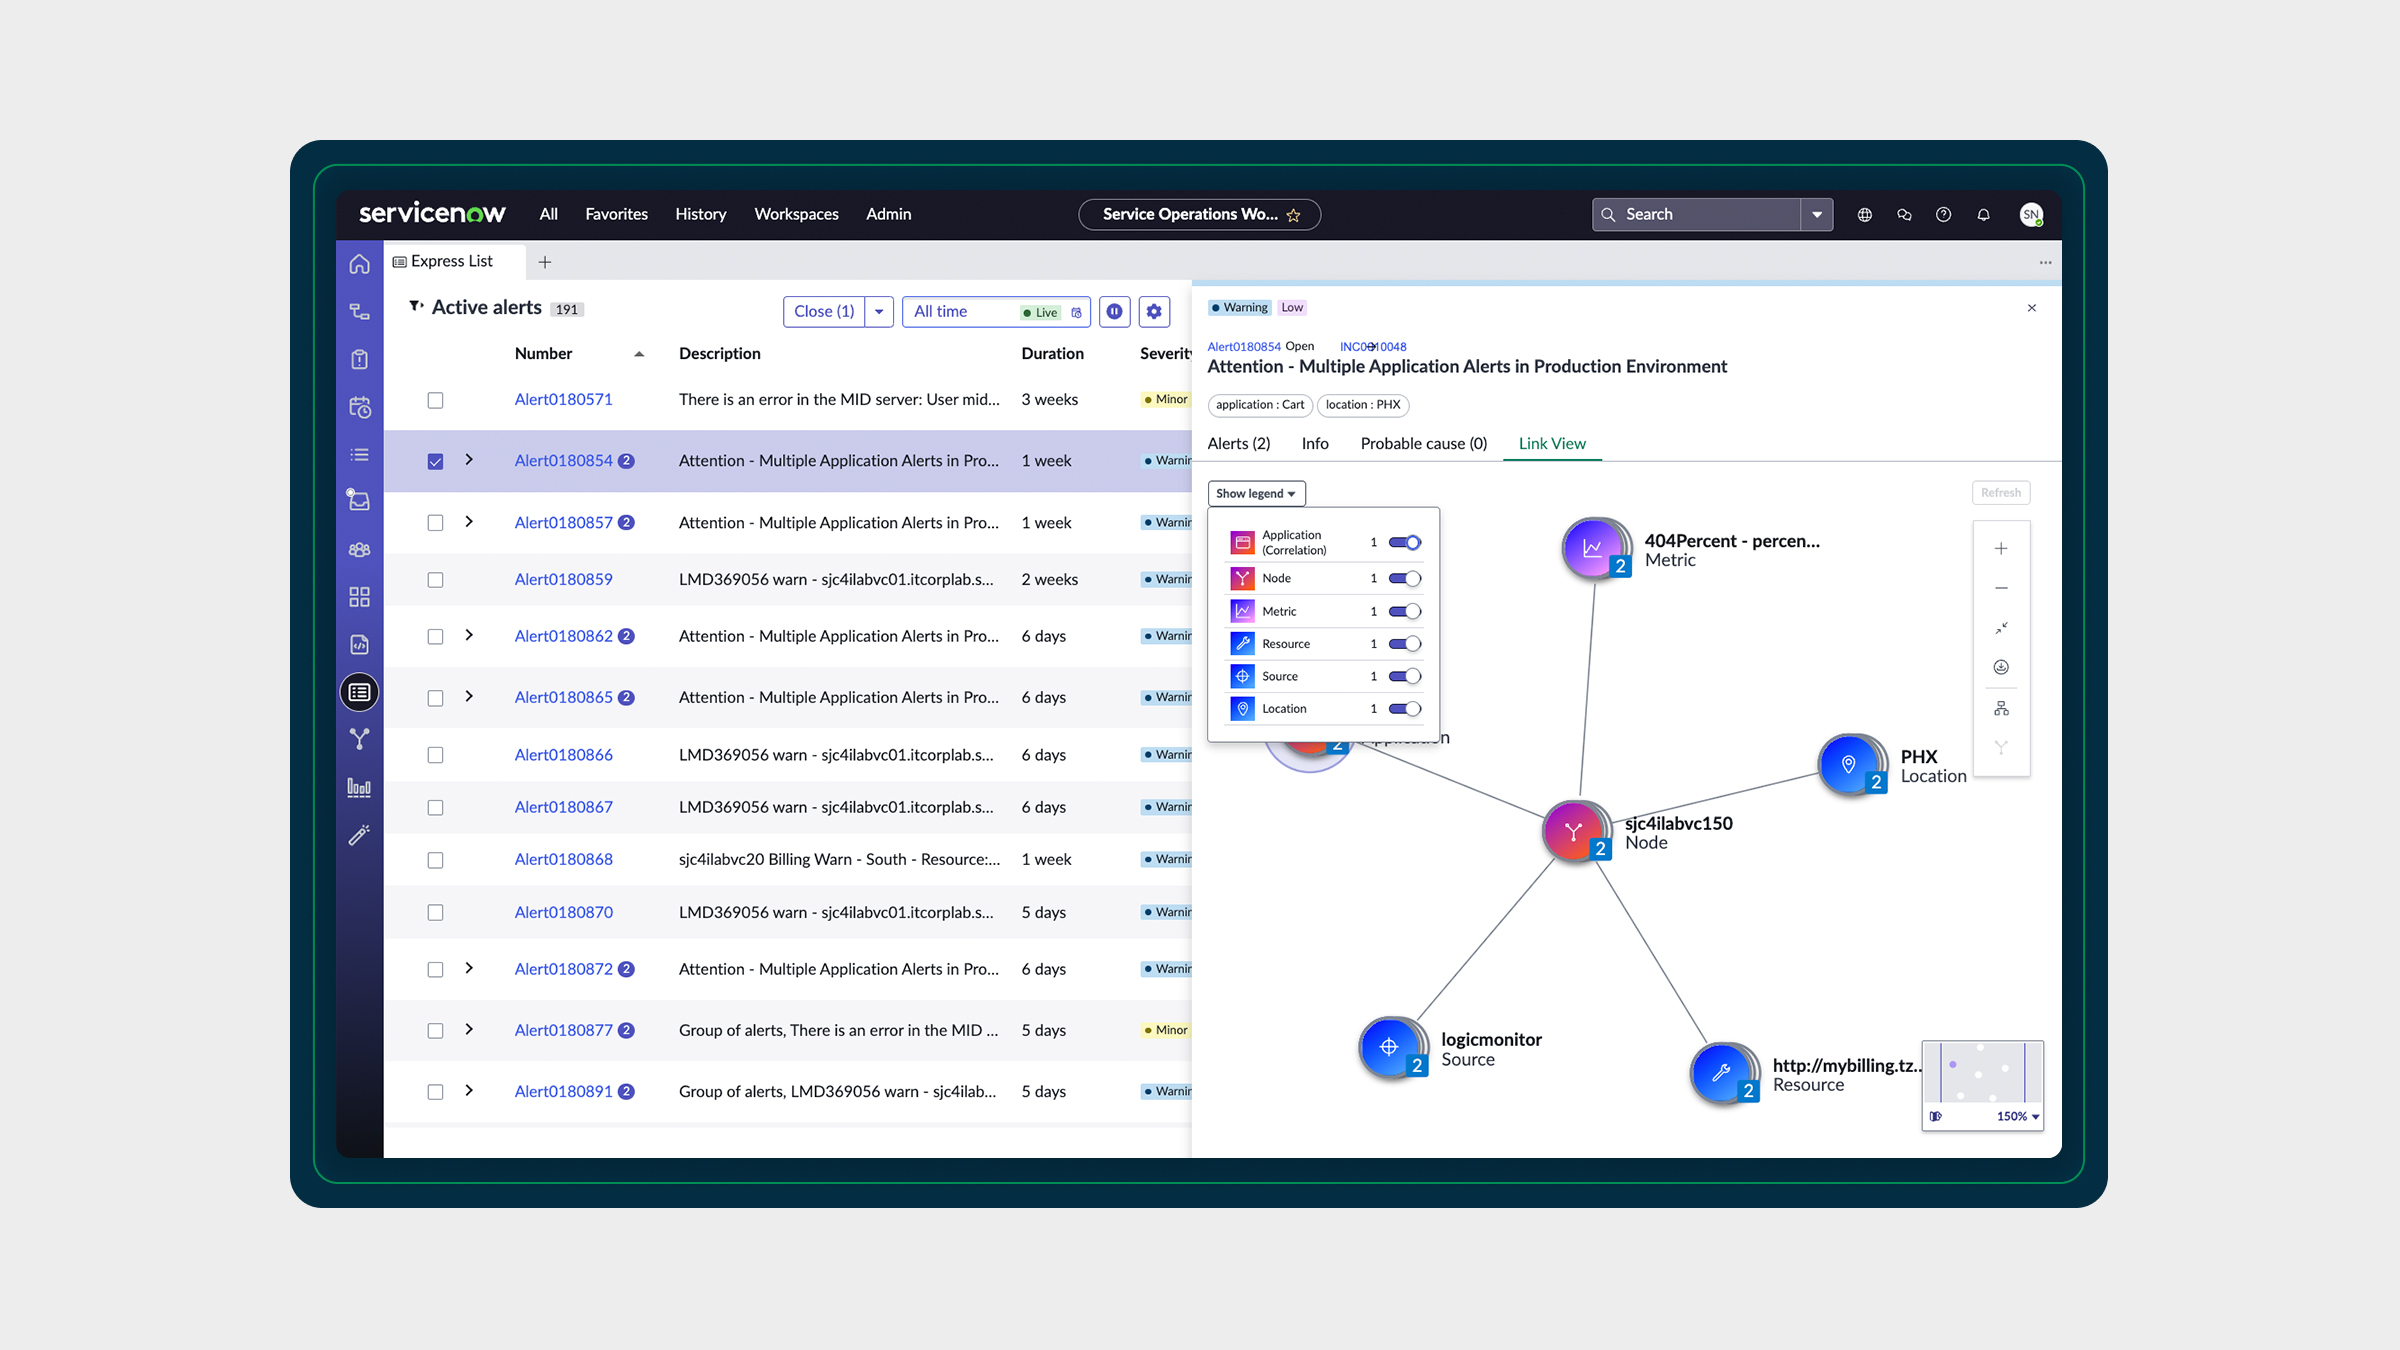Click the fit-to-view icon in graph toolbar
The image size is (2400, 1350).
point(2001,628)
